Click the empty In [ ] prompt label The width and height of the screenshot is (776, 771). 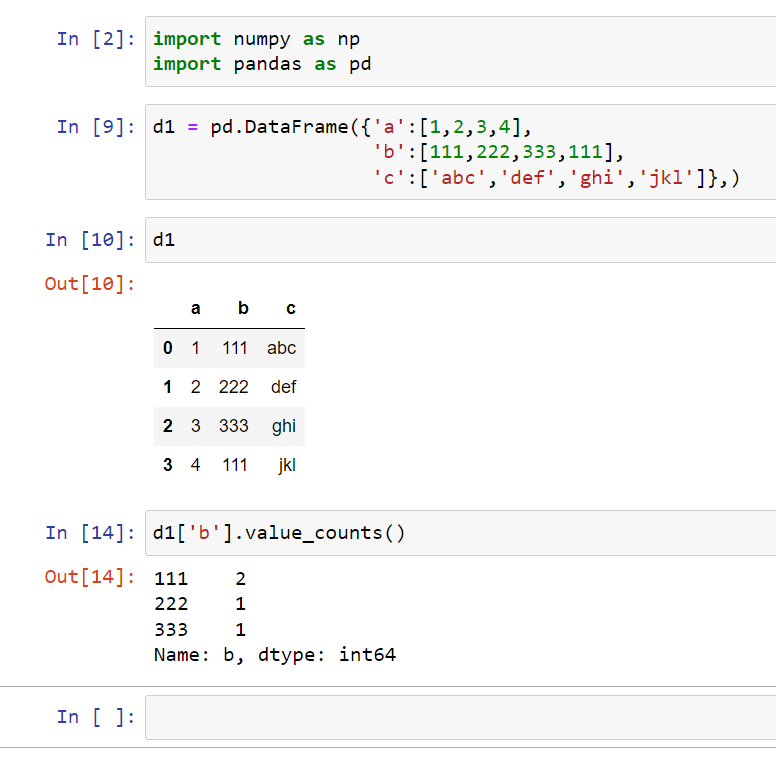96,717
